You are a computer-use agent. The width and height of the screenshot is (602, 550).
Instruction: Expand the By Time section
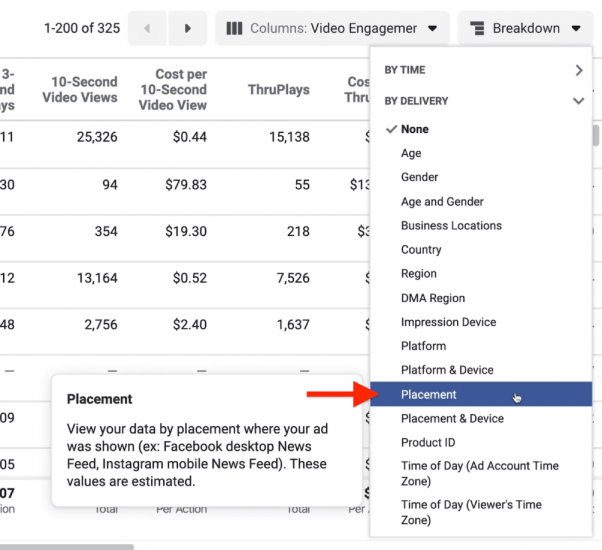tap(483, 71)
